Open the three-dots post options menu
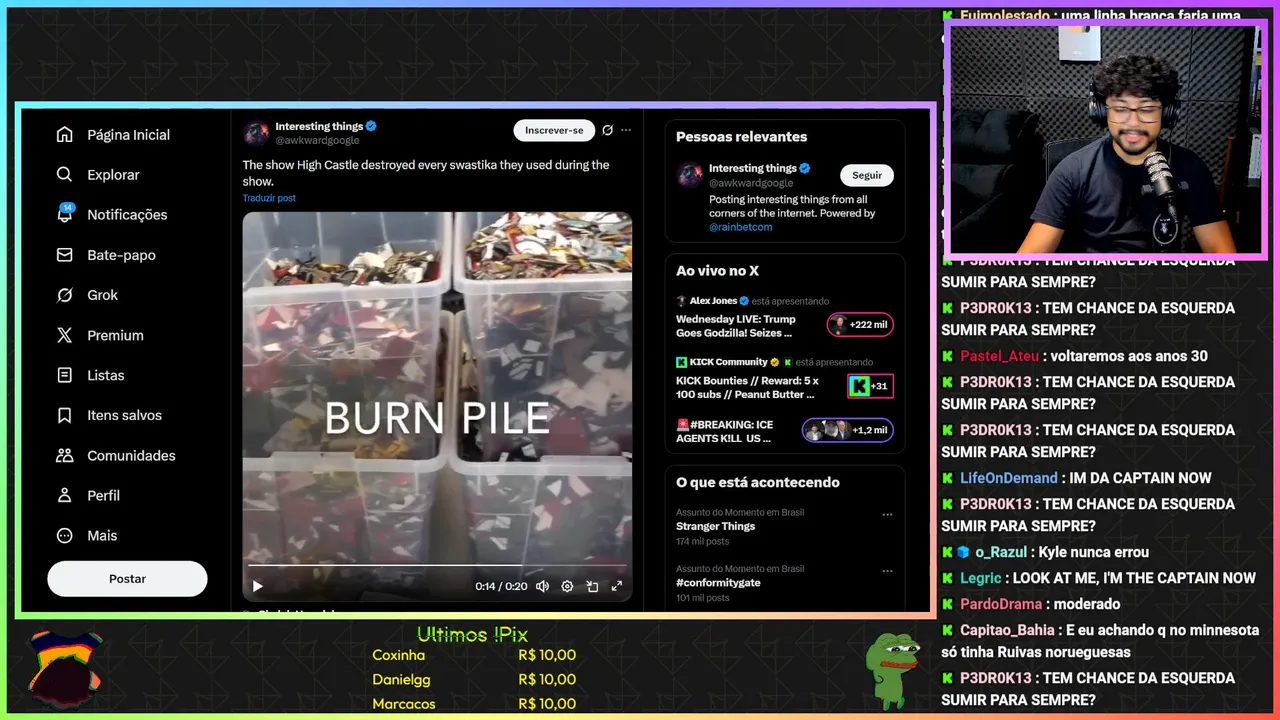1280x720 pixels. 626,130
